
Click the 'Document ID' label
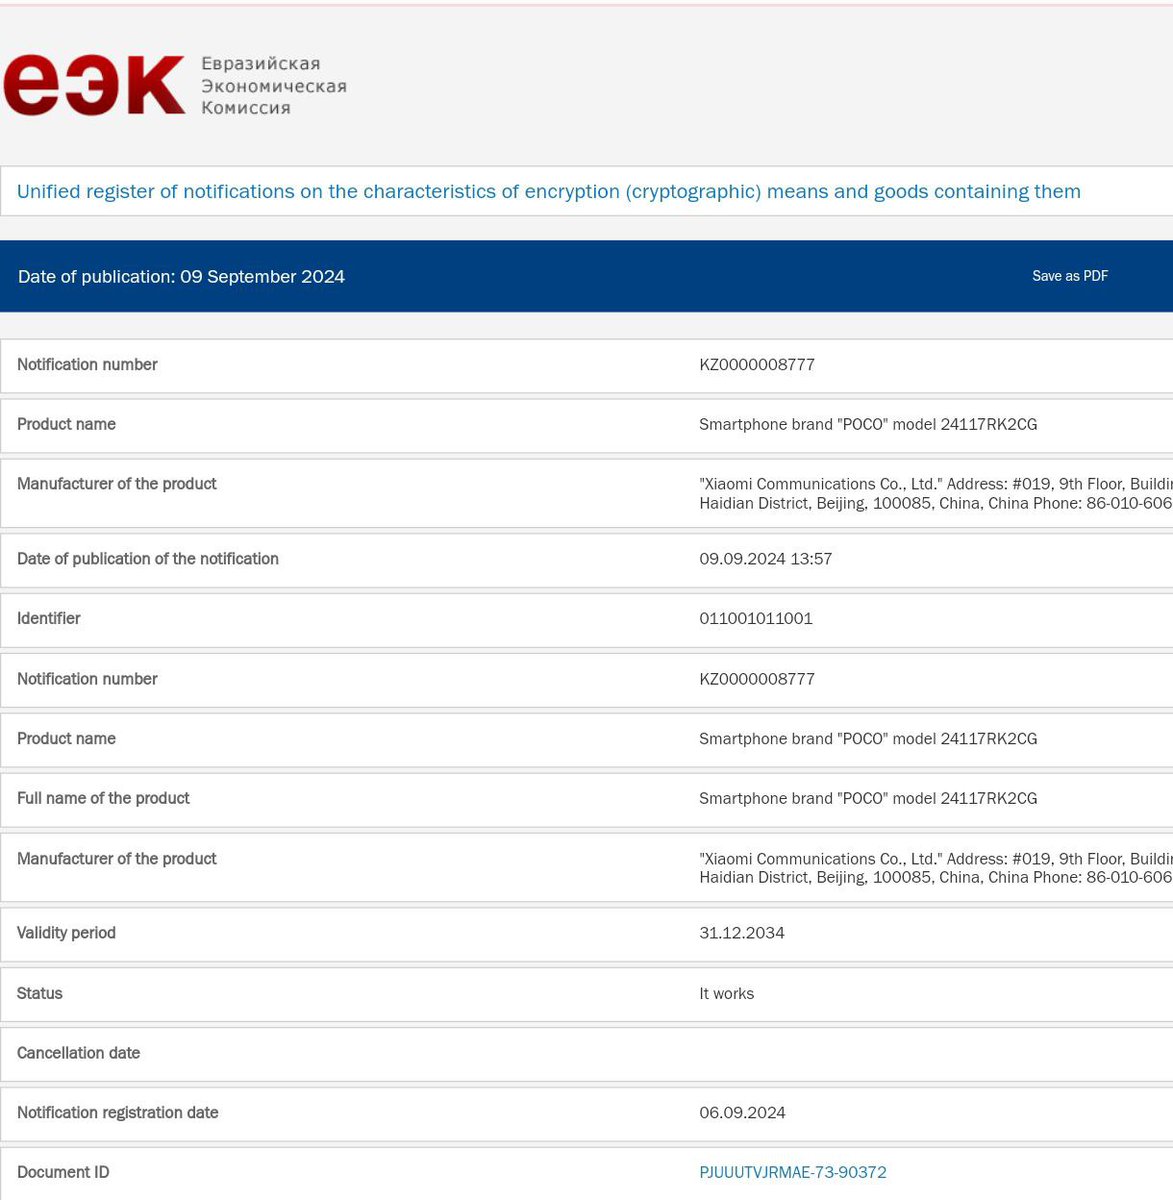[x=63, y=1172]
